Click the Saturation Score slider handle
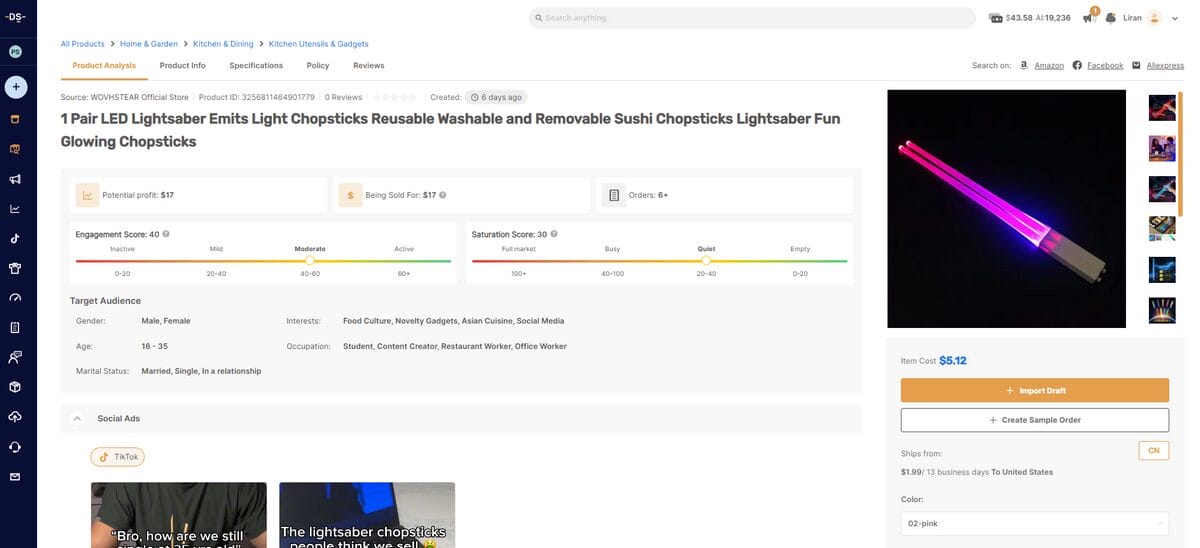1200x548 pixels. click(x=706, y=260)
